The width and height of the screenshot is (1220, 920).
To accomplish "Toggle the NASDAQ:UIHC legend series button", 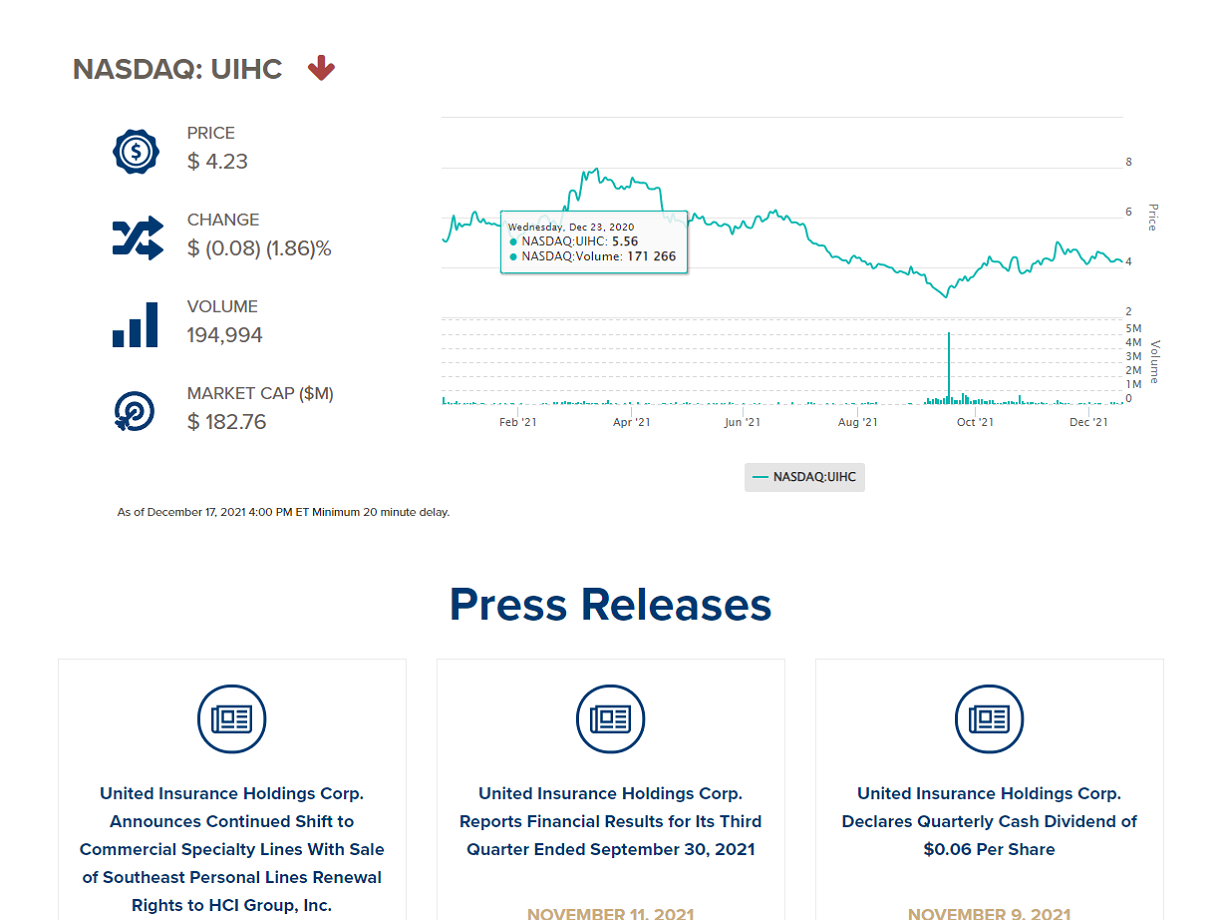I will [804, 477].
